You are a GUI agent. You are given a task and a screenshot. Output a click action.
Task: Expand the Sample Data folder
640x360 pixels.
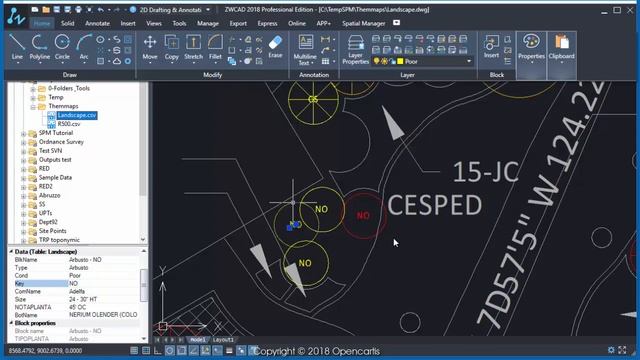pyautogui.click(x=23, y=178)
